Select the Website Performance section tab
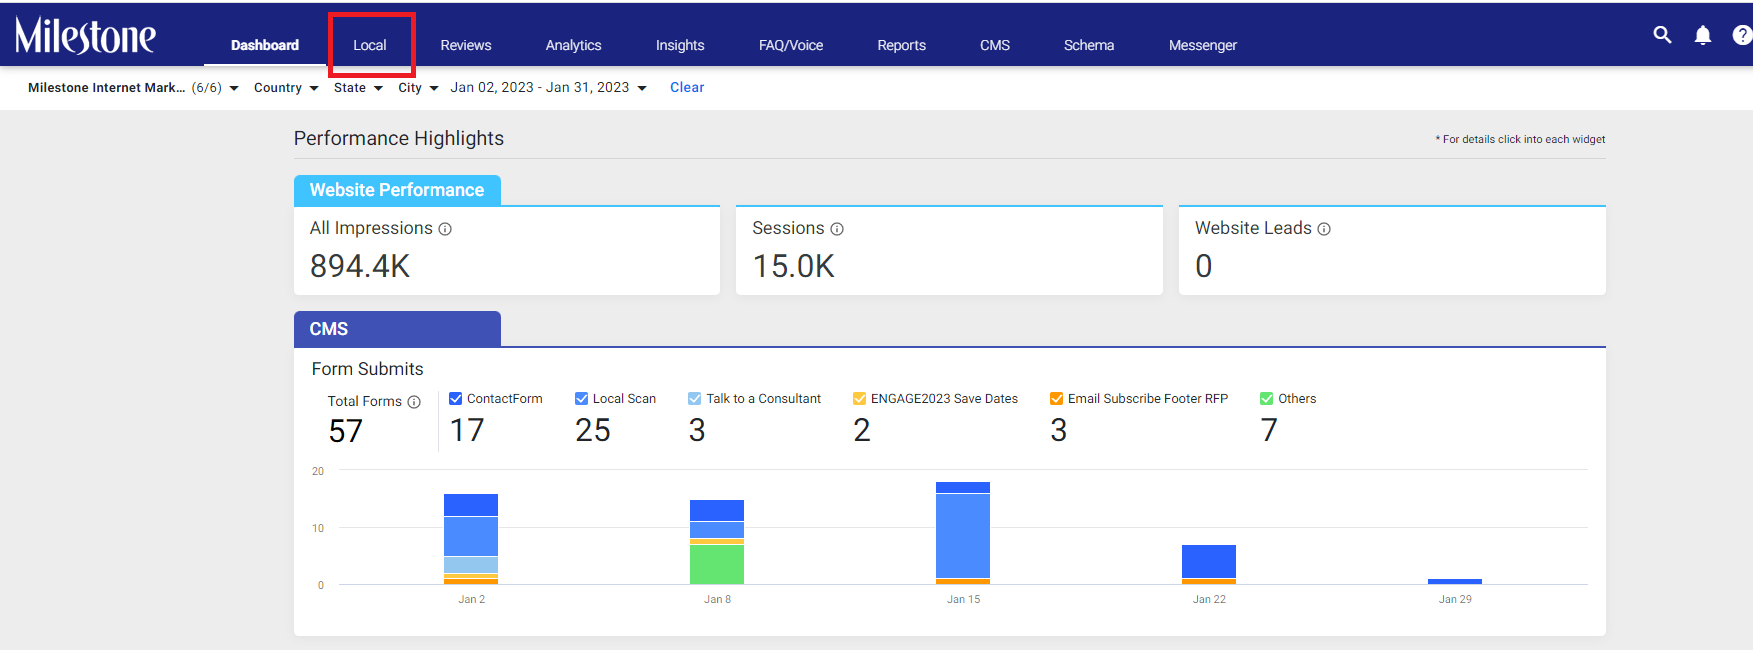Viewport: 1753px width, 650px height. [397, 190]
